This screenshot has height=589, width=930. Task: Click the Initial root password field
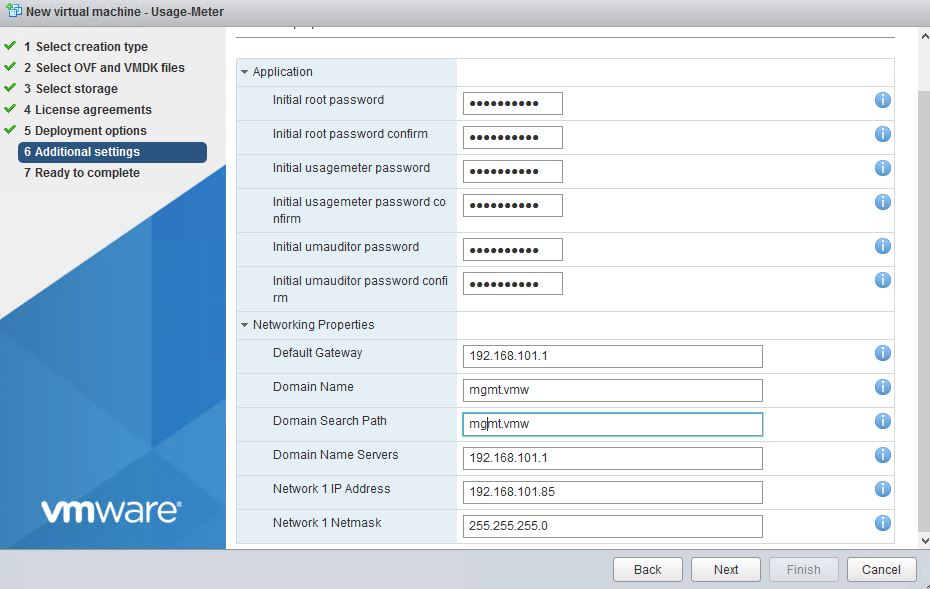coord(512,103)
